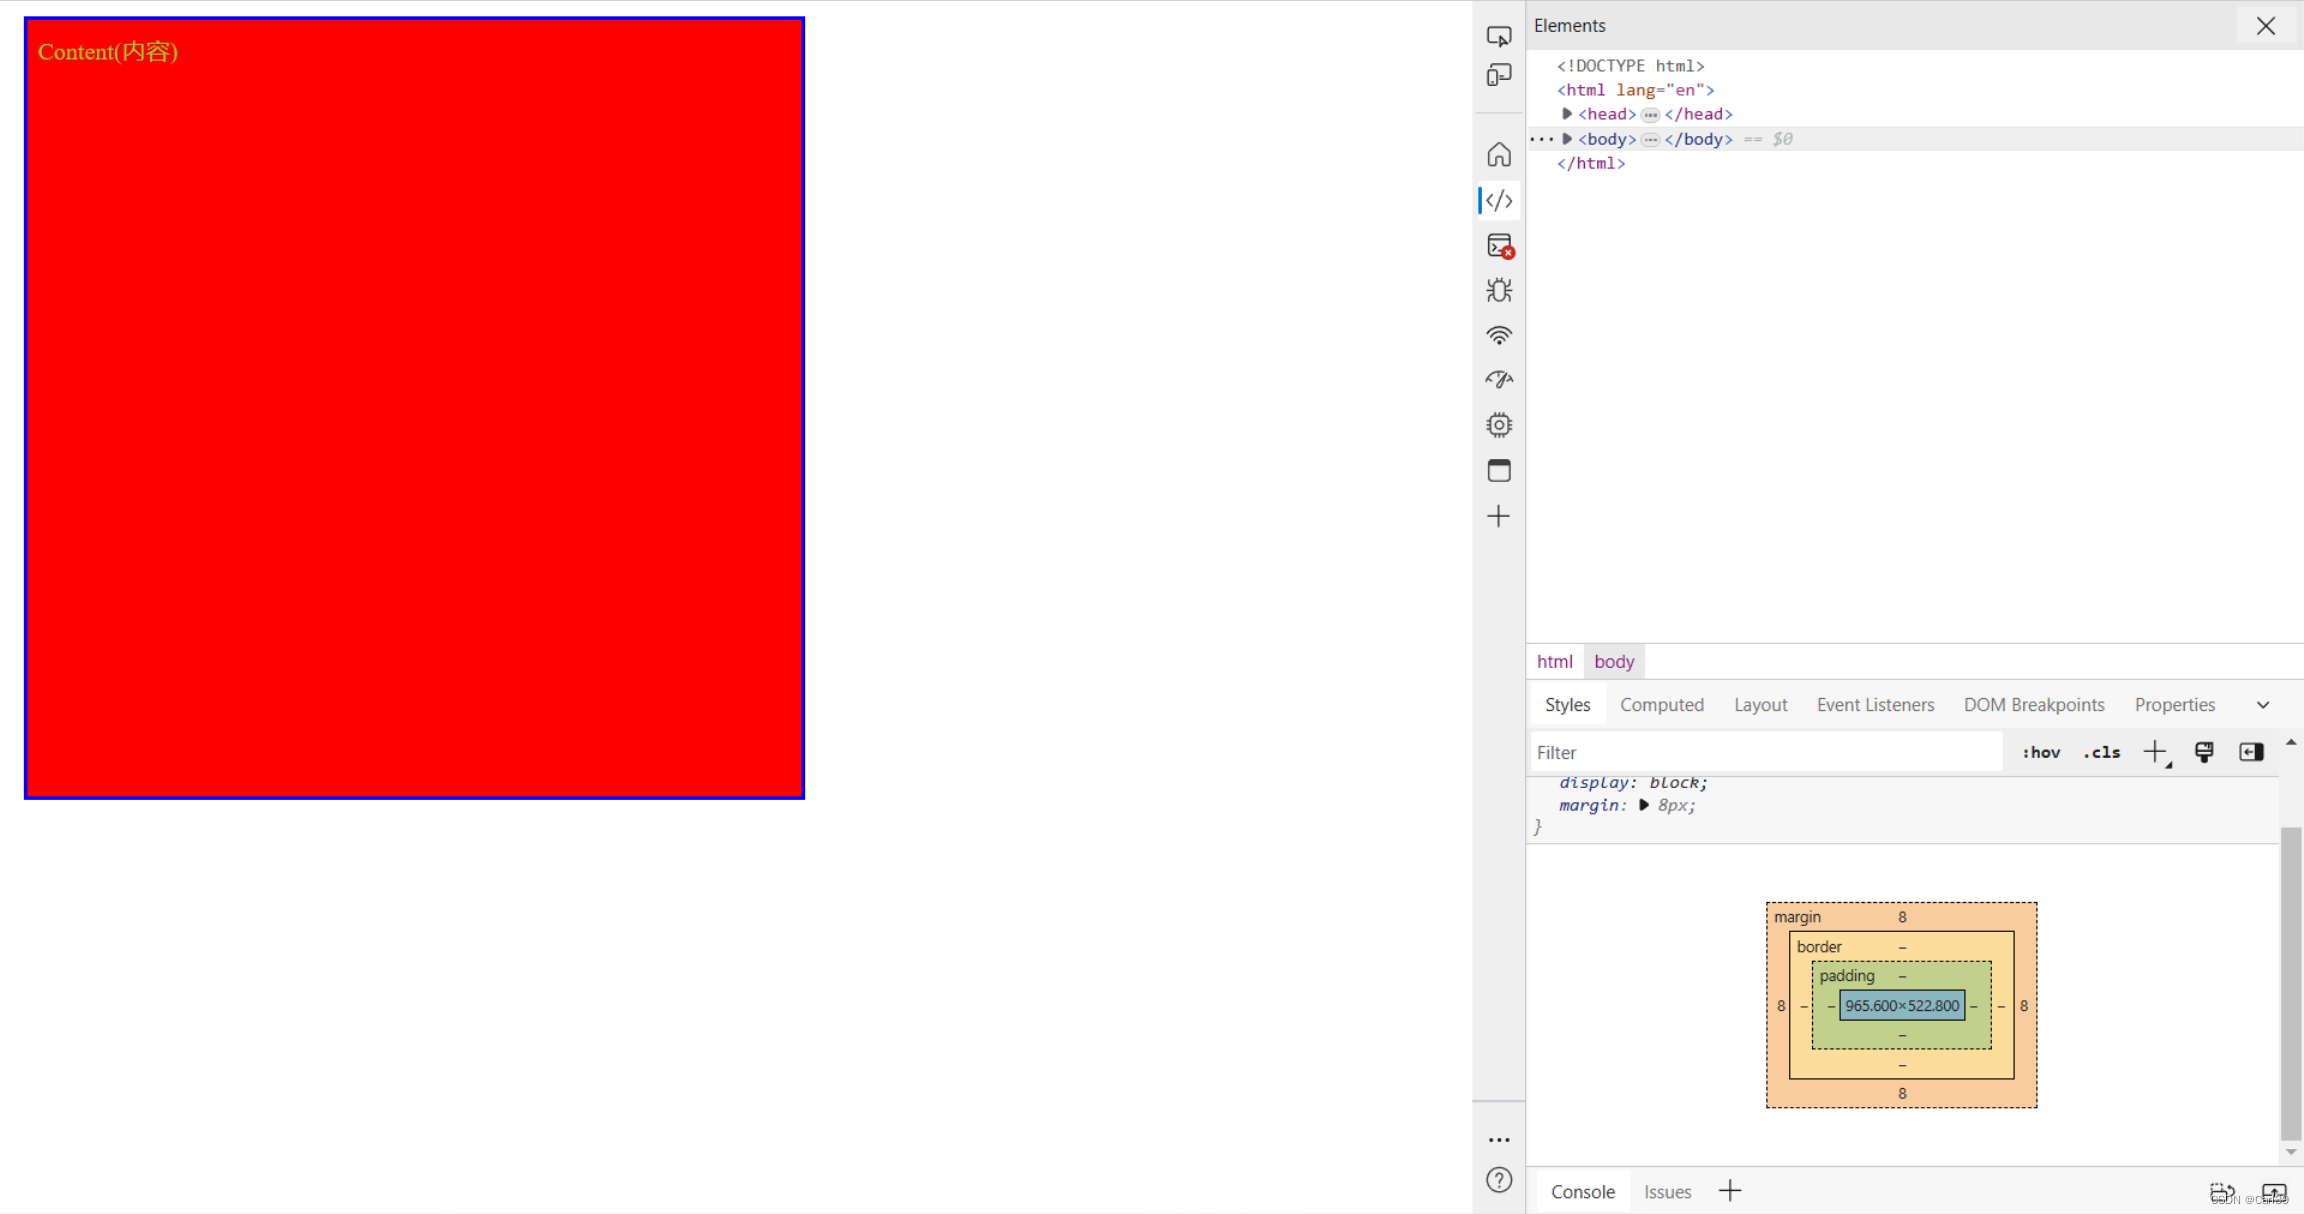Screen dimensions: 2304x1214
Task: Show more tabs chevron after Properties
Action: point(2262,705)
